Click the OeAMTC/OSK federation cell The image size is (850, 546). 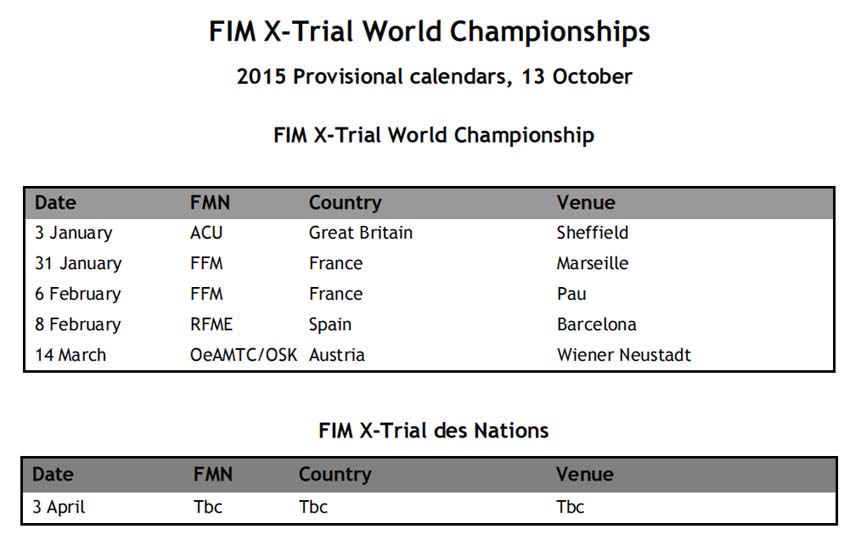tap(243, 355)
